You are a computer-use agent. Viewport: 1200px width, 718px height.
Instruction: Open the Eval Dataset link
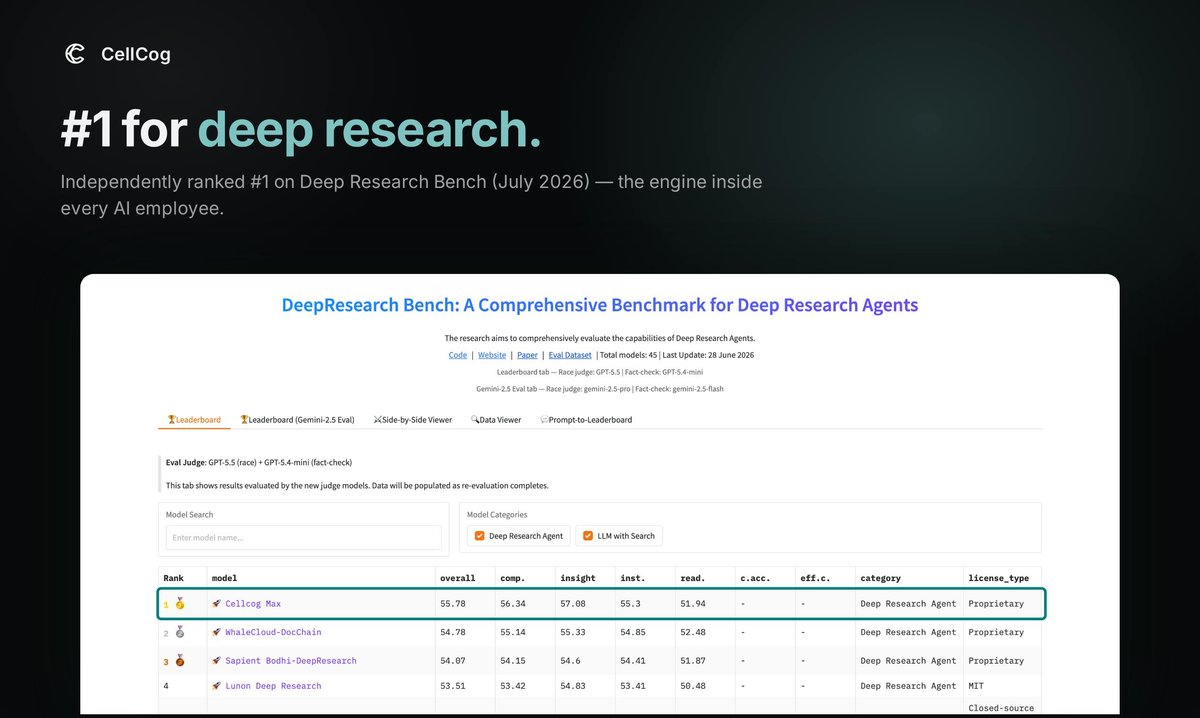click(x=570, y=354)
